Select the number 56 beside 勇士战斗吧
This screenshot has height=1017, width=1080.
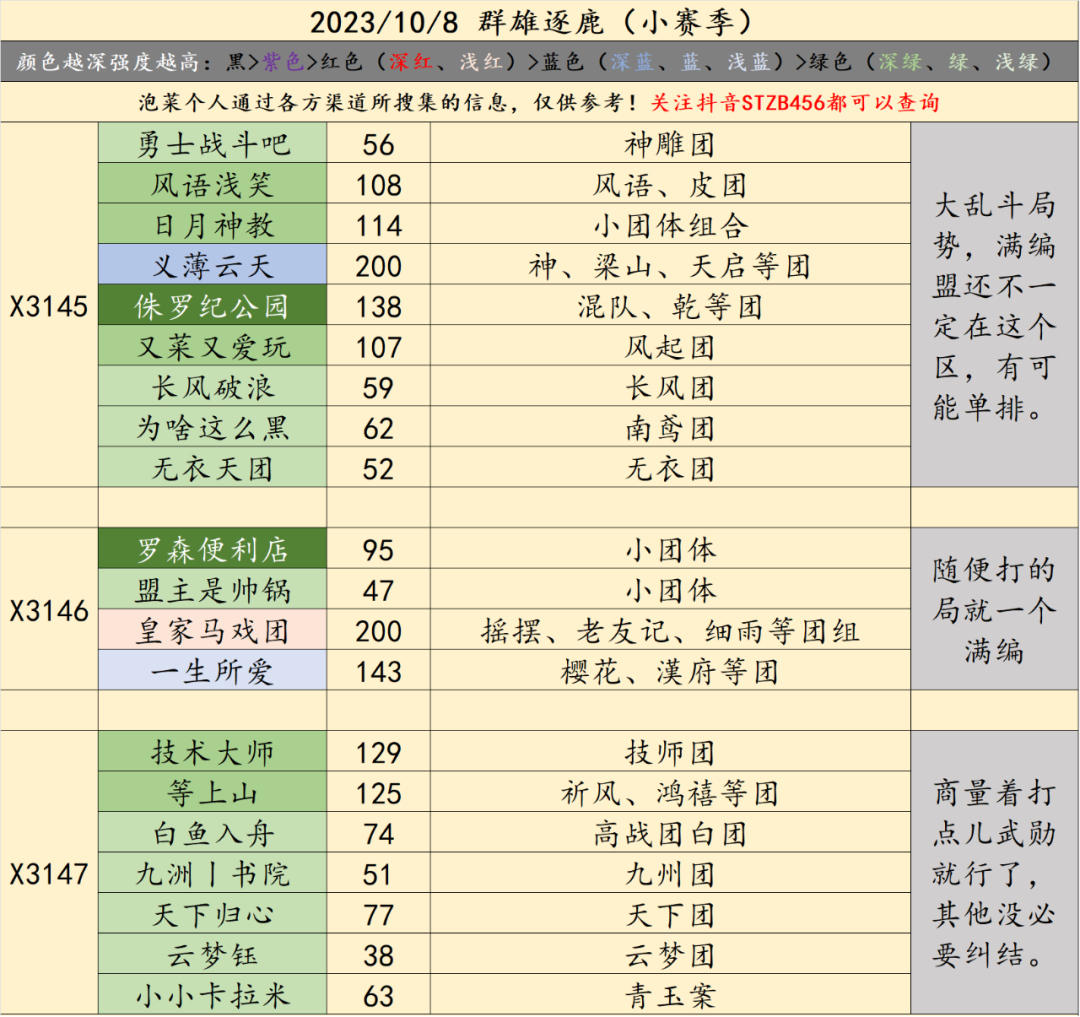point(378,144)
